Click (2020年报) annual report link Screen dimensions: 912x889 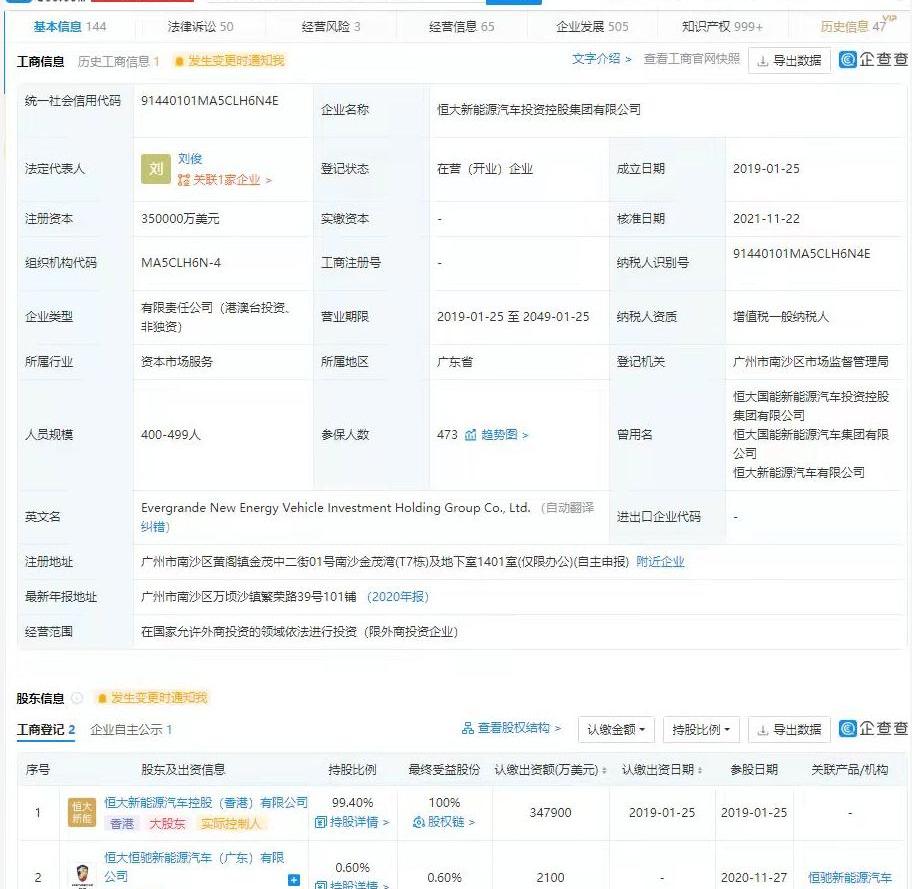tap(398, 596)
